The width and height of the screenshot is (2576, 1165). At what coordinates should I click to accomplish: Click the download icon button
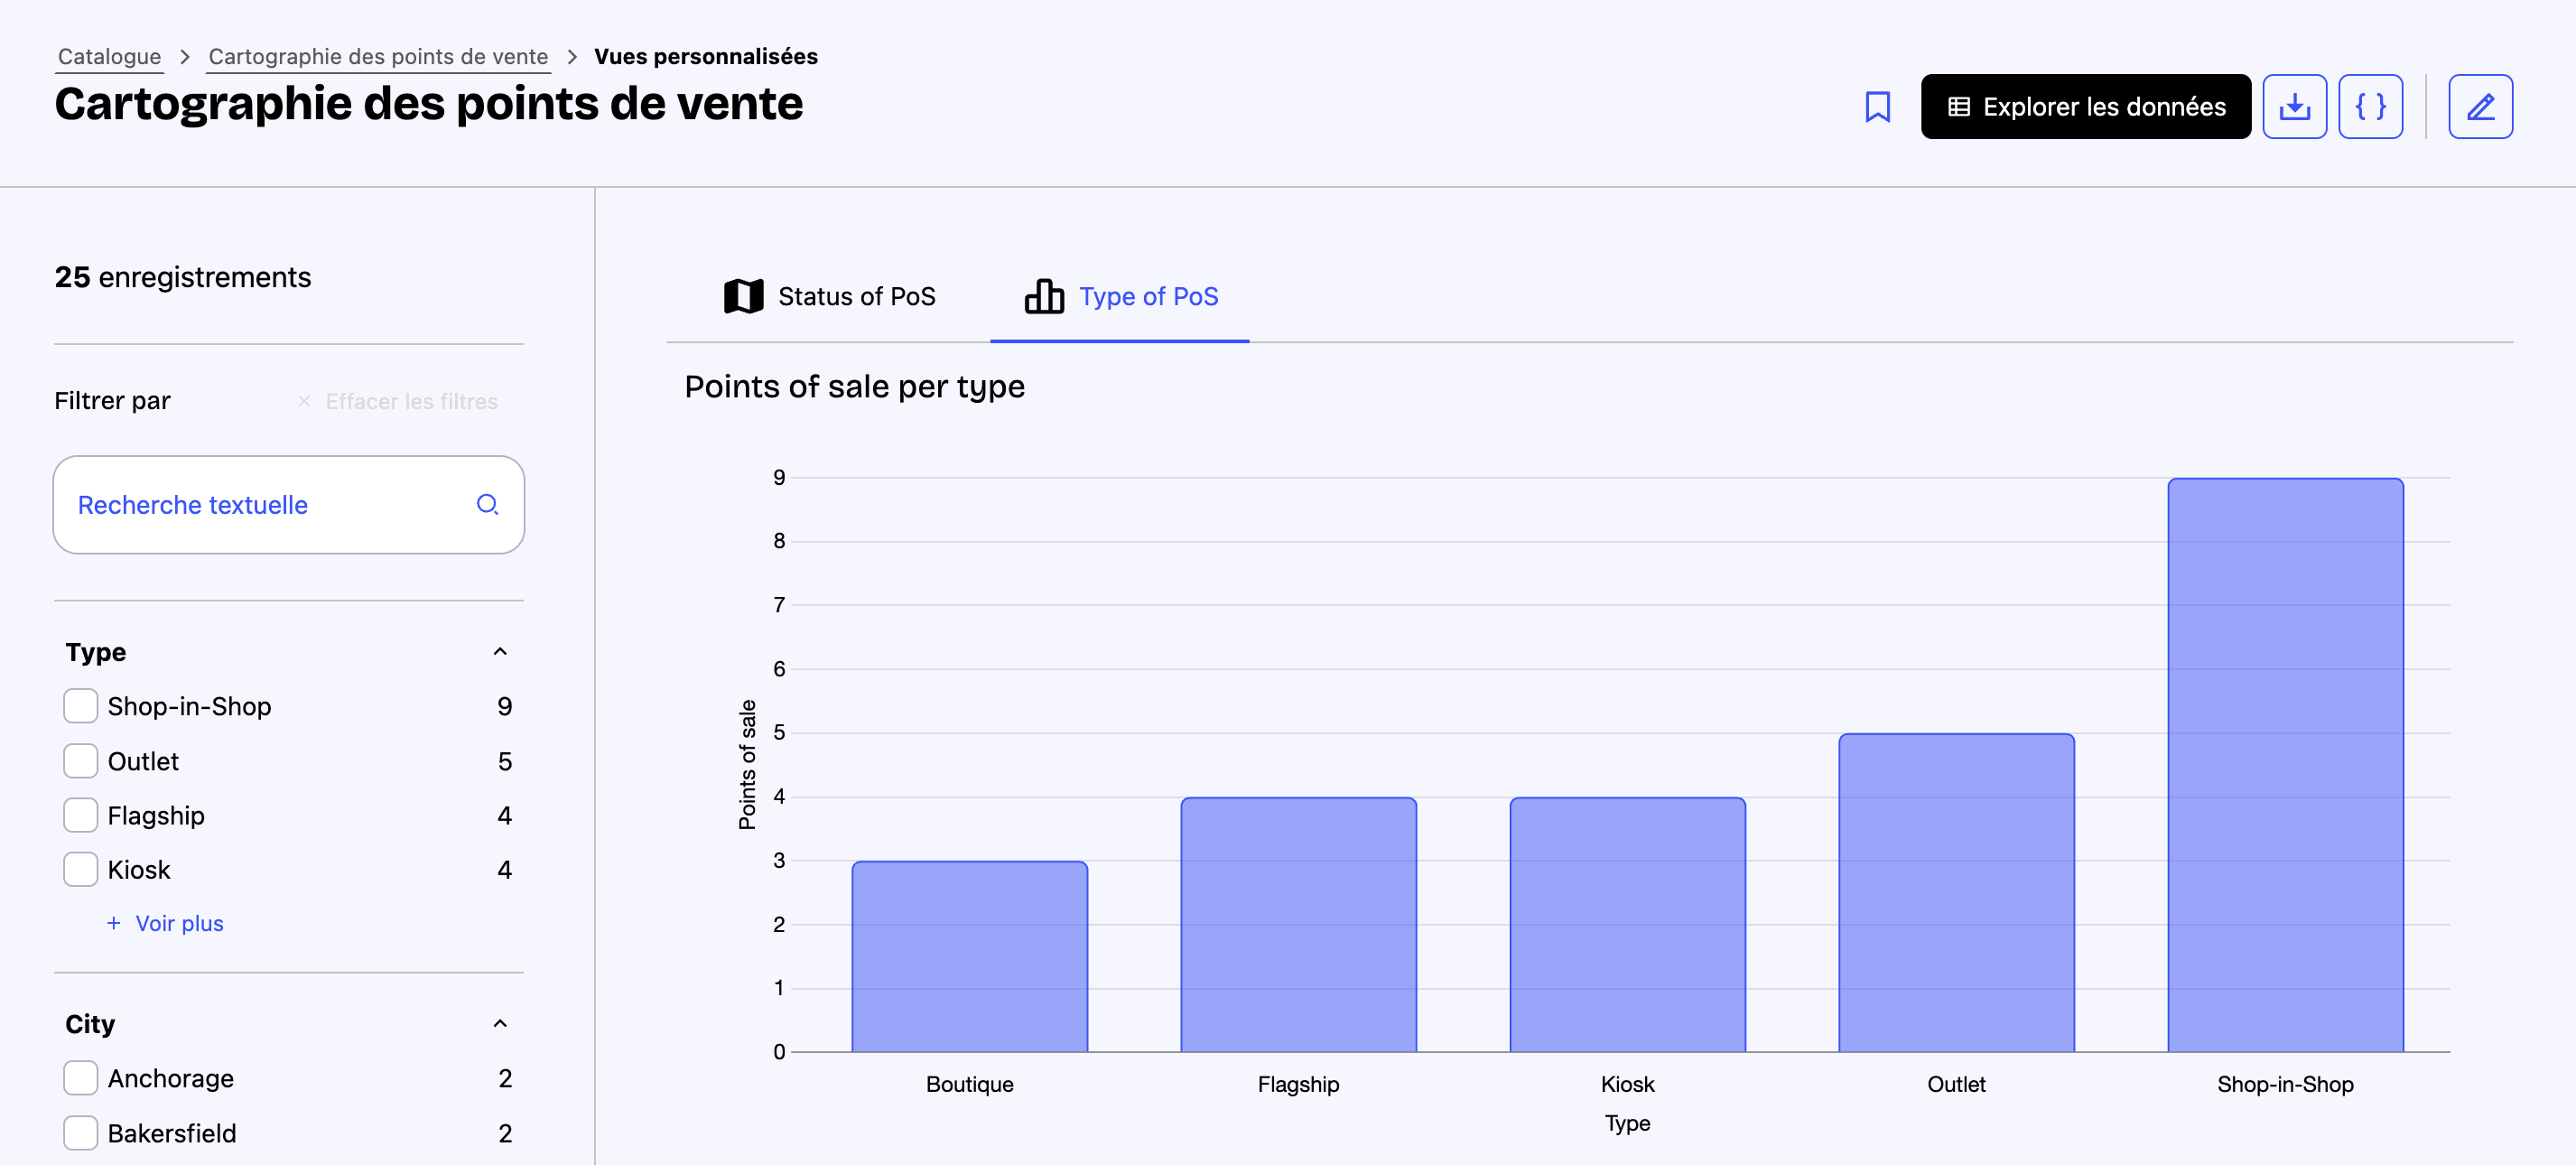pos(2294,106)
